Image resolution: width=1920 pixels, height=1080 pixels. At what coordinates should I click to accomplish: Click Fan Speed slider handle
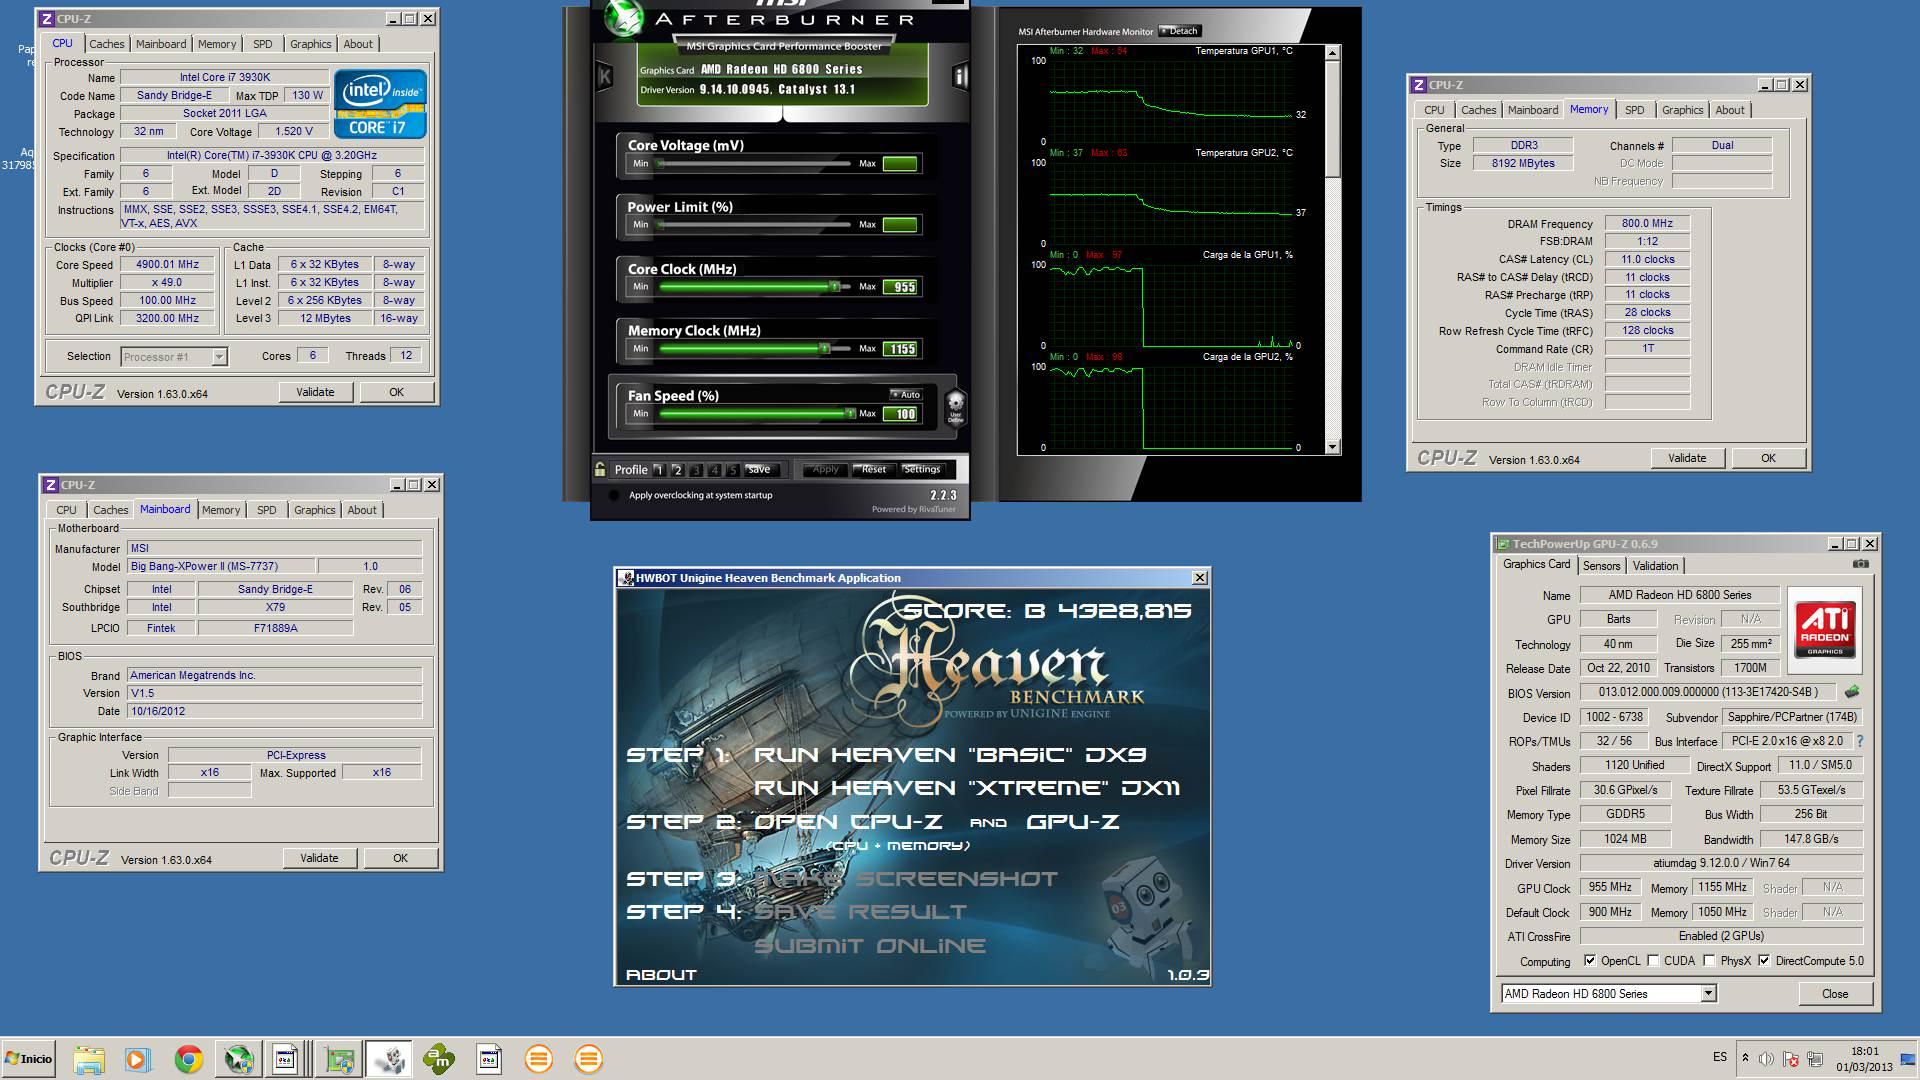pos(851,413)
